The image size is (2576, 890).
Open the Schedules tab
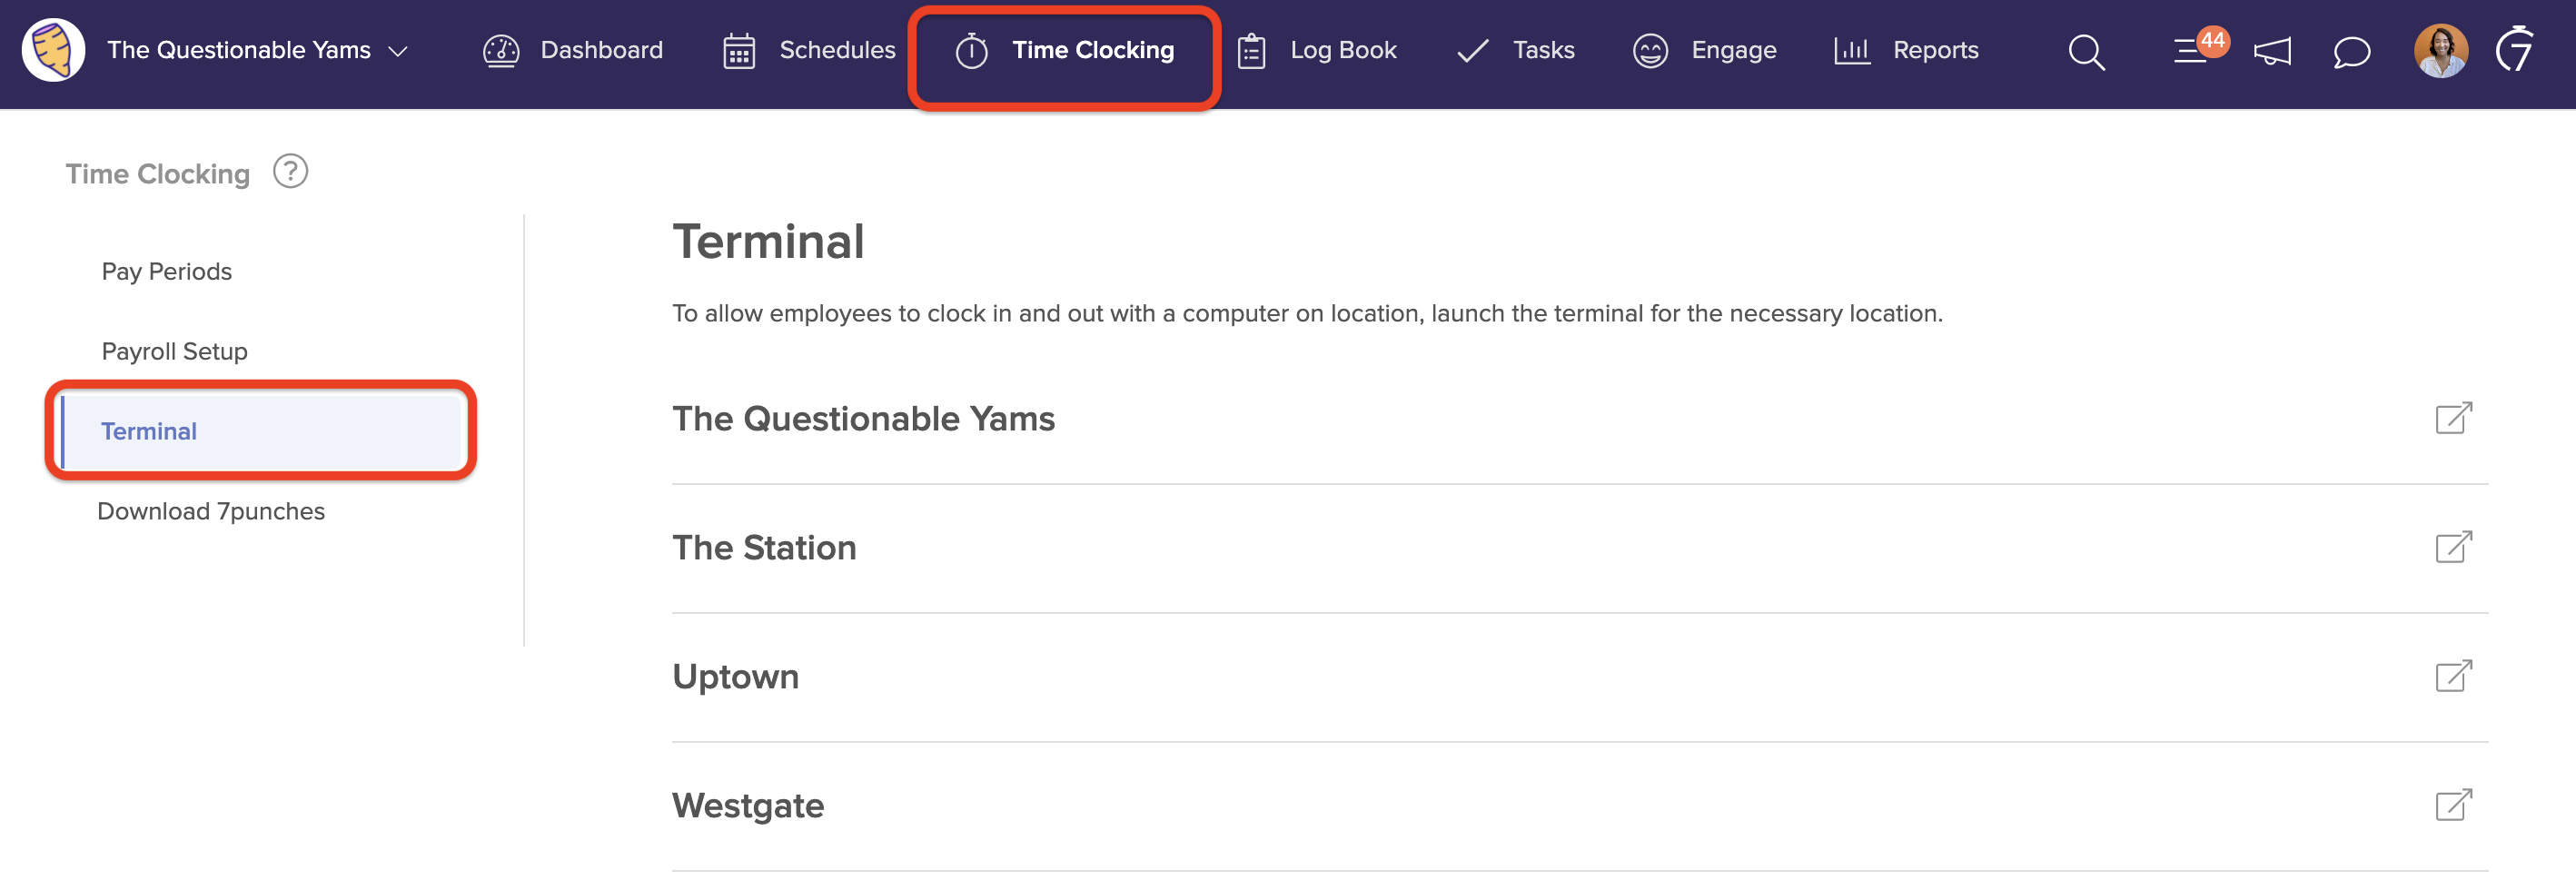pyautogui.click(x=809, y=50)
